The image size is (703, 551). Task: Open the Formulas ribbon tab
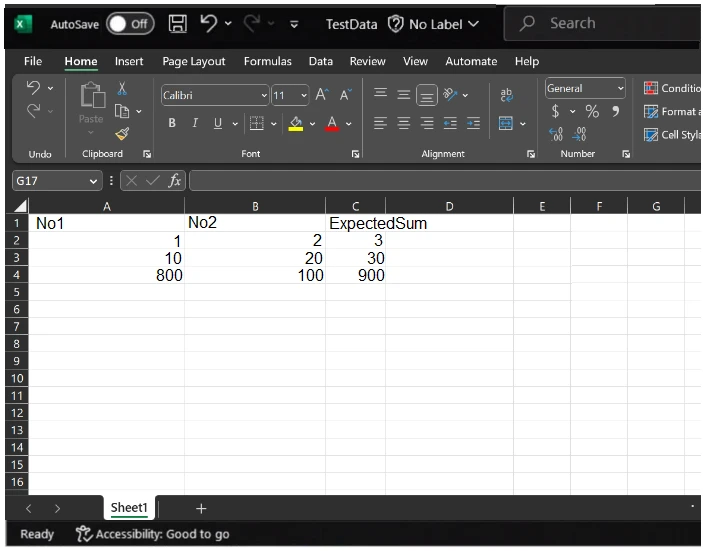pyautogui.click(x=267, y=61)
